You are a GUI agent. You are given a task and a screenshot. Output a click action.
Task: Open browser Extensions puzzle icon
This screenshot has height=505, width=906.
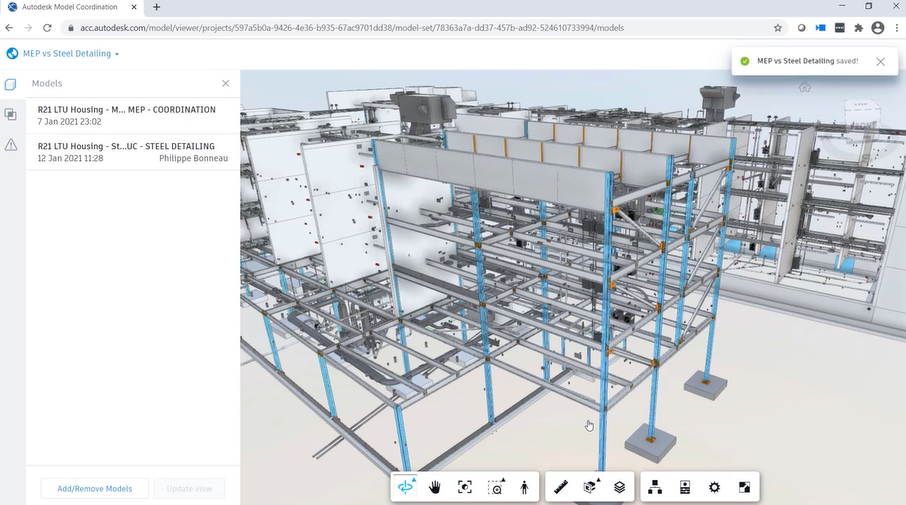[x=859, y=28]
